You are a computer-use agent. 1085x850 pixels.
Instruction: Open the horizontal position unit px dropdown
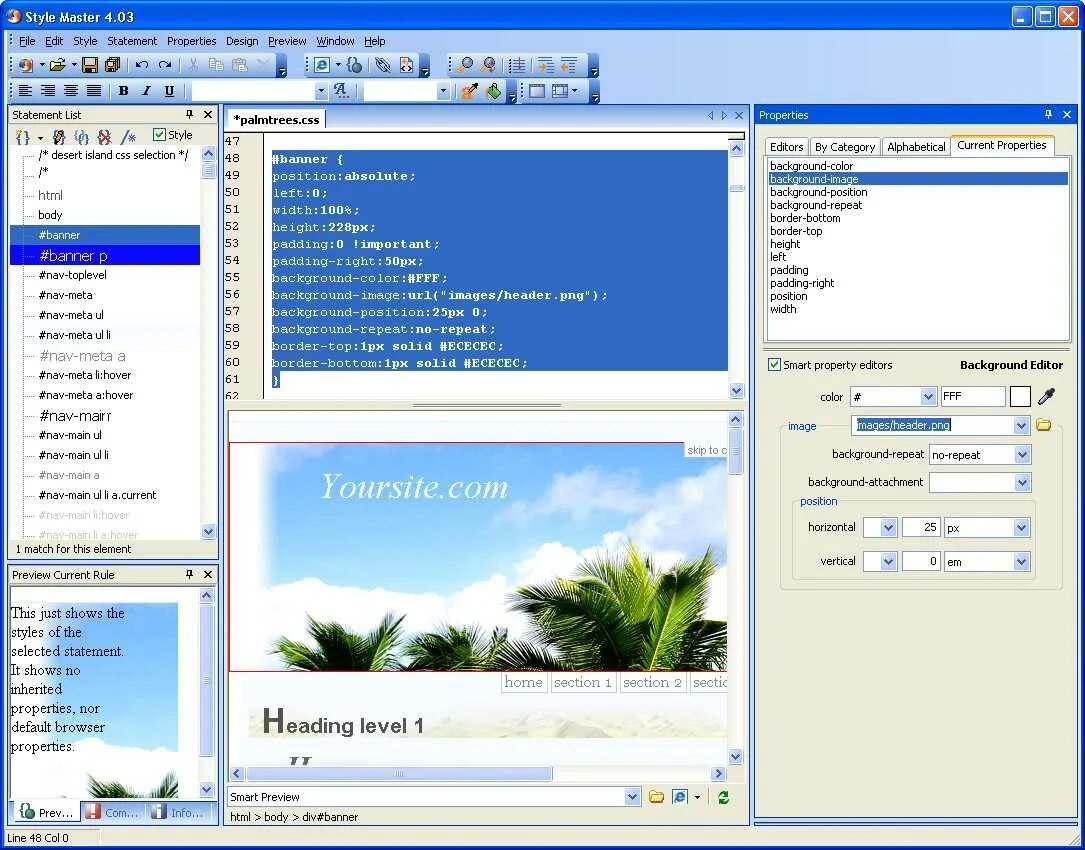[1021, 528]
